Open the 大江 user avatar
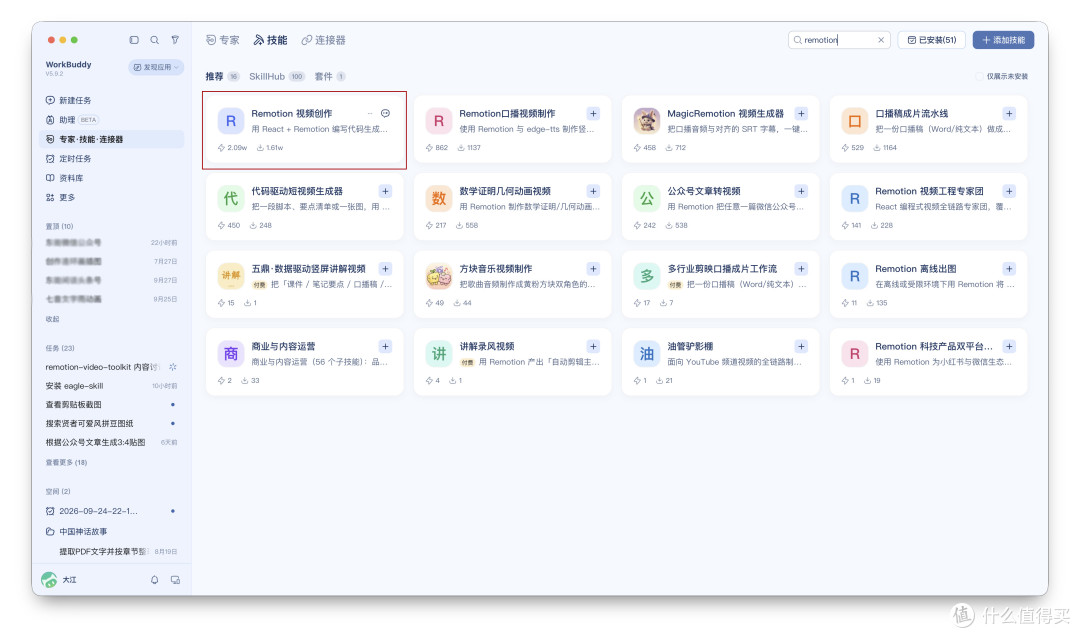This screenshot has width=1080, height=638. tap(49, 580)
